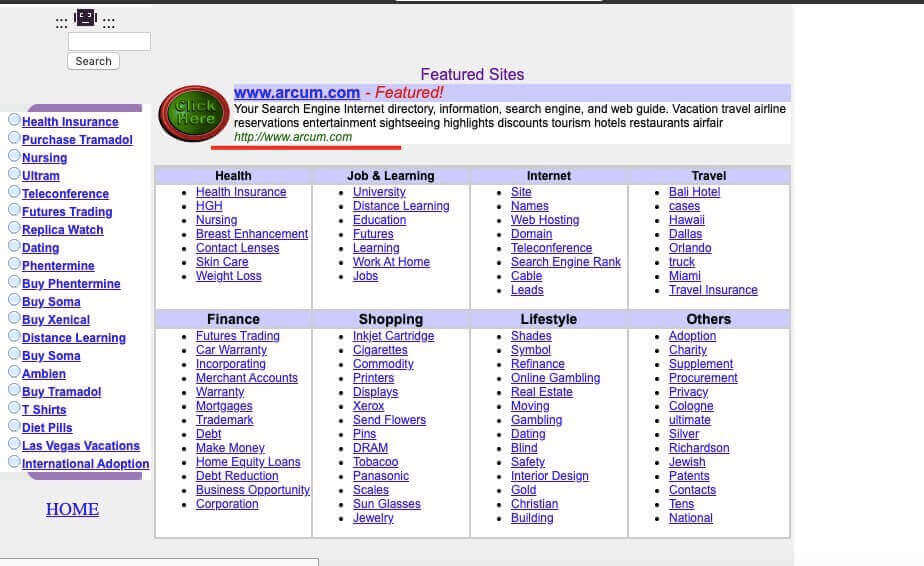Select Interior Design under Lifestyle
924x566 pixels.
coord(549,476)
